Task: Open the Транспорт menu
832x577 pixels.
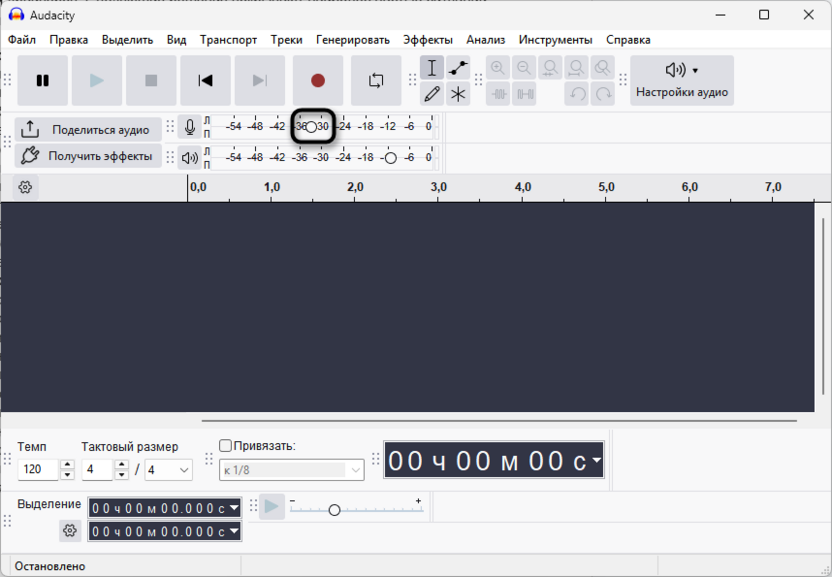Action: tap(228, 40)
